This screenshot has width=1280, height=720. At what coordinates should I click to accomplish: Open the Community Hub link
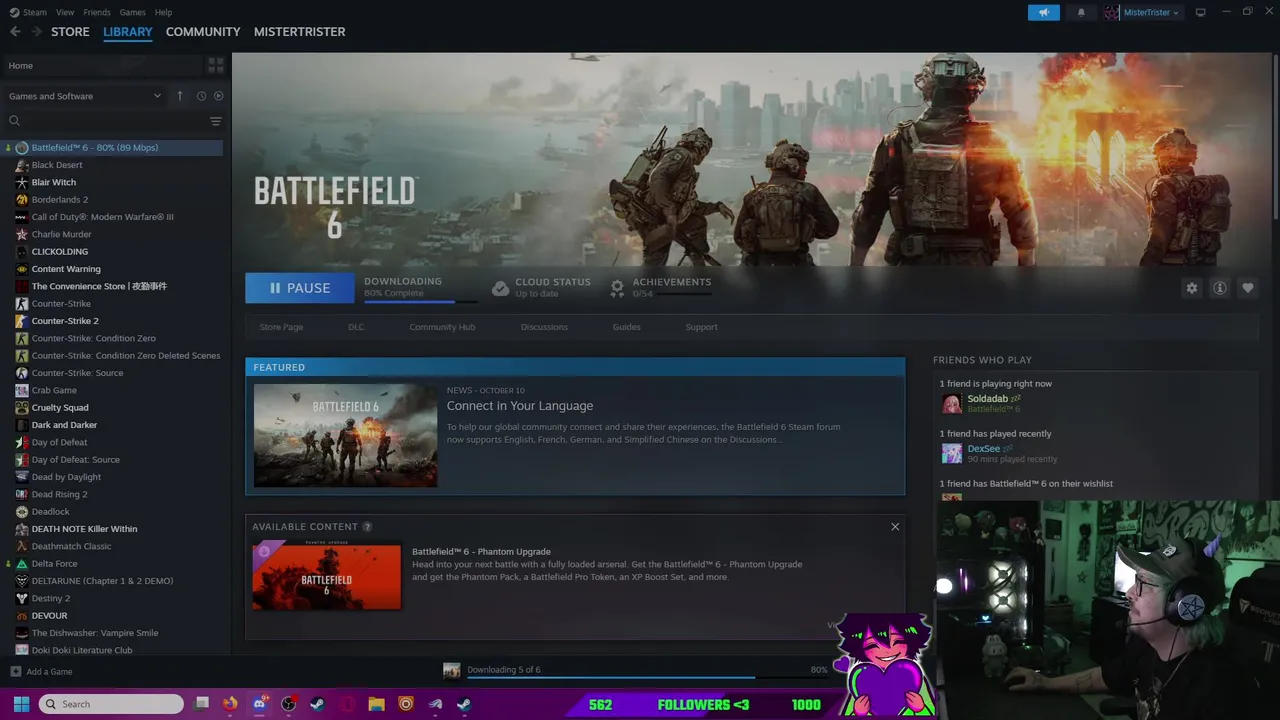tap(442, 327)
